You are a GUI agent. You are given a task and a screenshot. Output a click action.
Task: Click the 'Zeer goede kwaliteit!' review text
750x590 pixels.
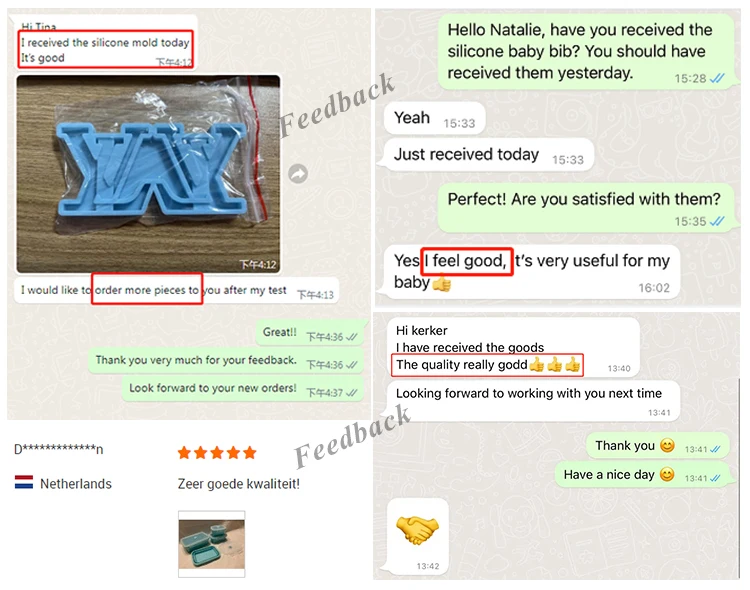[239, 484]
